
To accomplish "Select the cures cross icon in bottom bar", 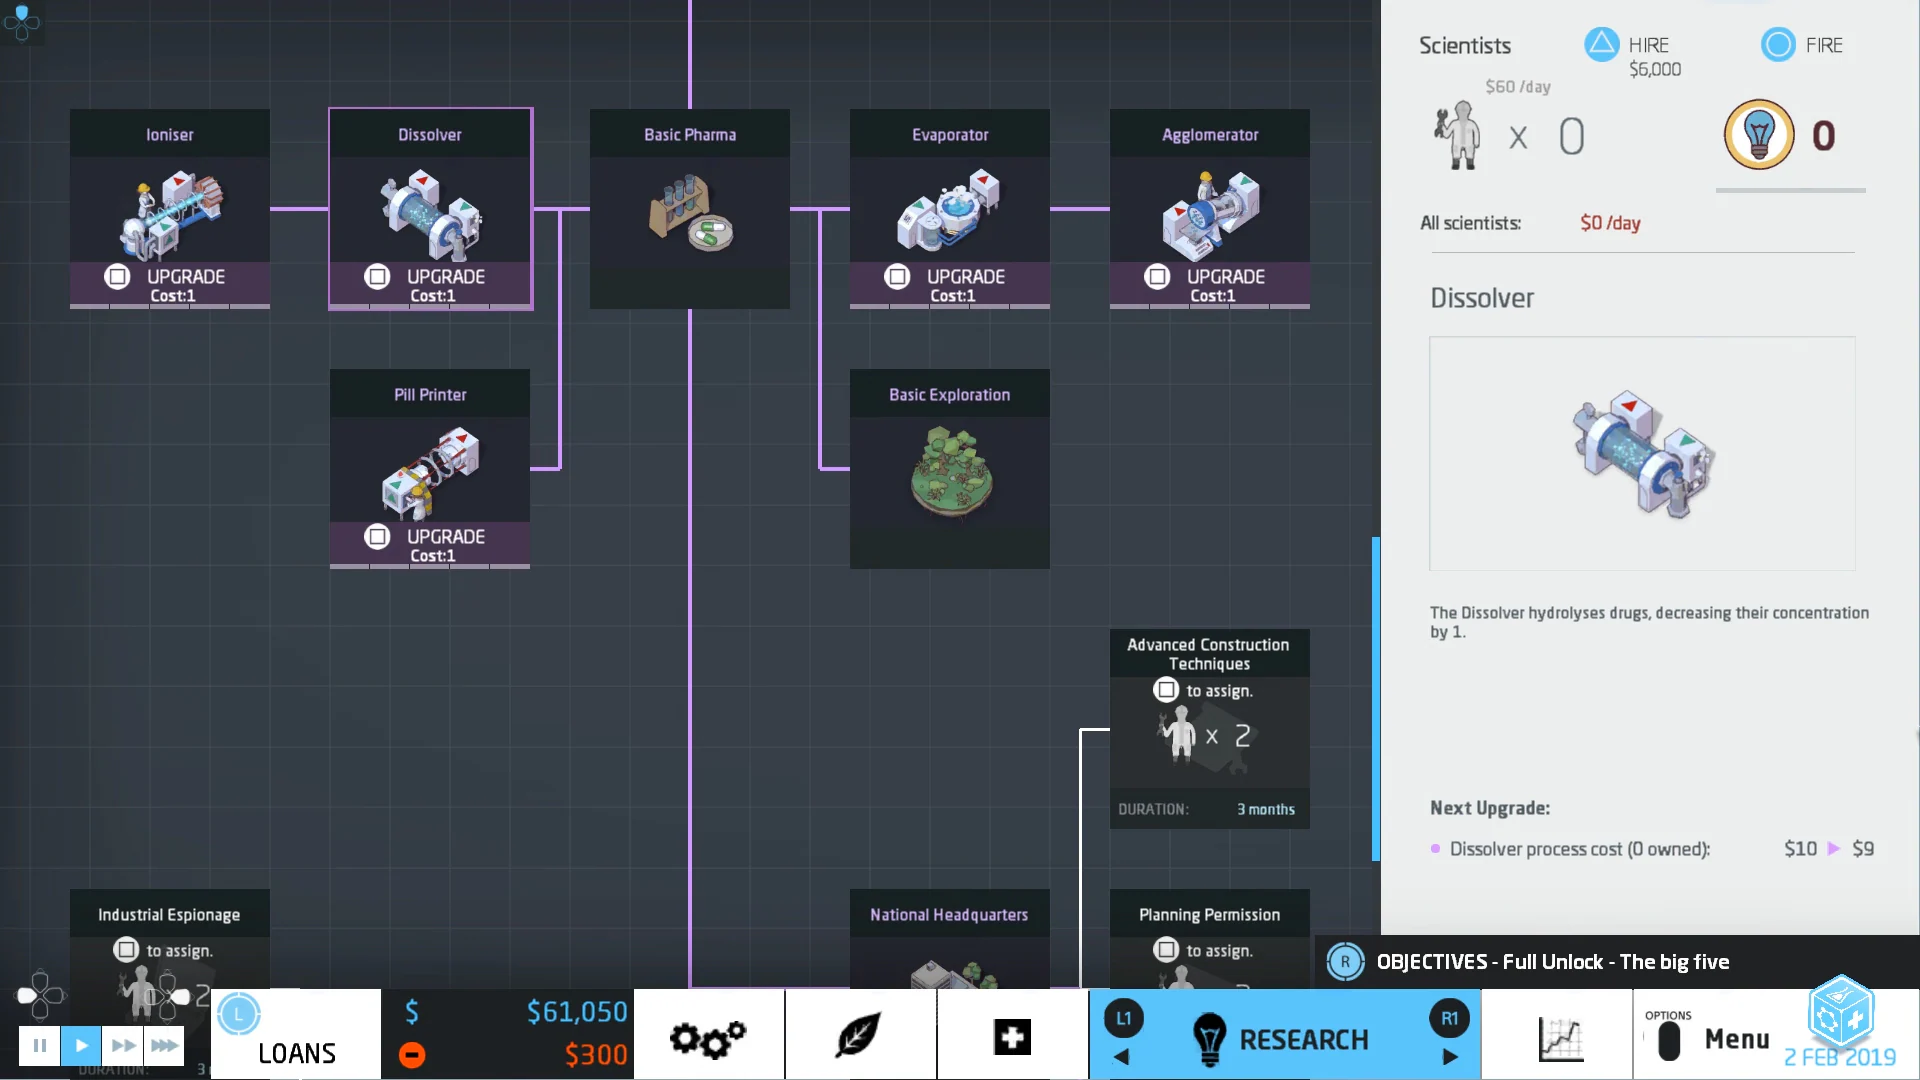I will [x=1012, y=1038].
